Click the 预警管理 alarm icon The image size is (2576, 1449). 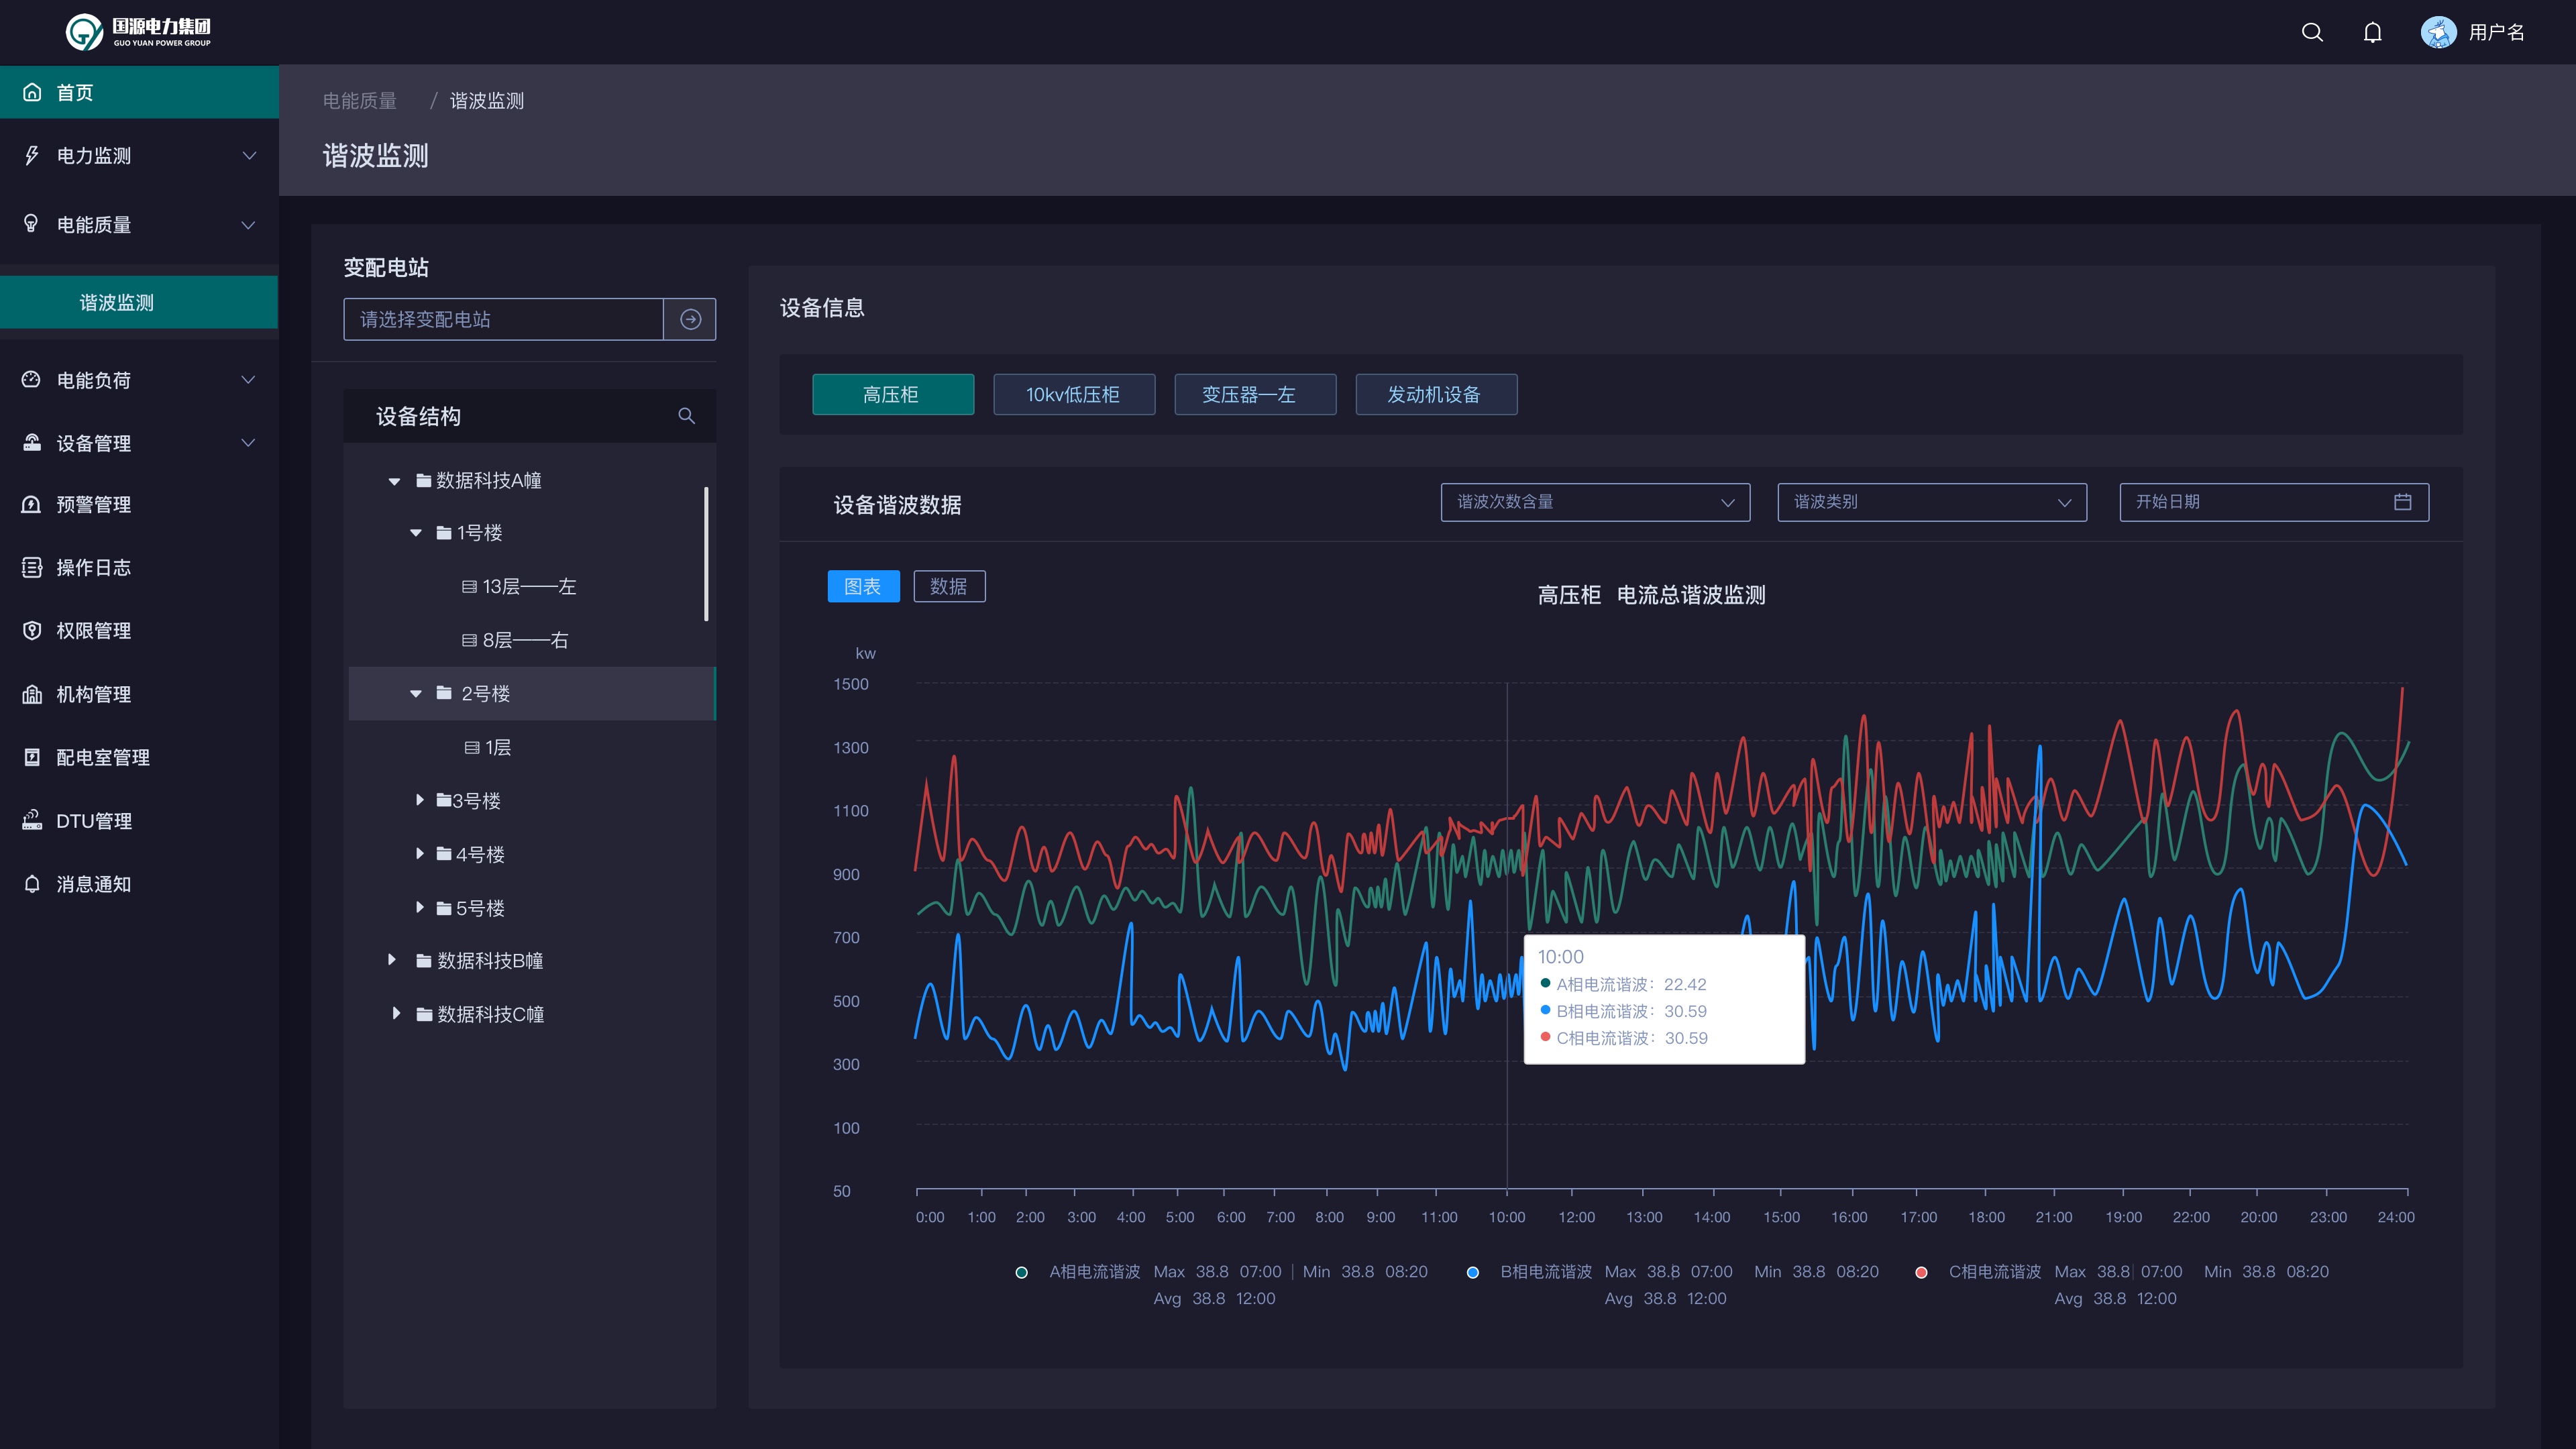point(32,504)
